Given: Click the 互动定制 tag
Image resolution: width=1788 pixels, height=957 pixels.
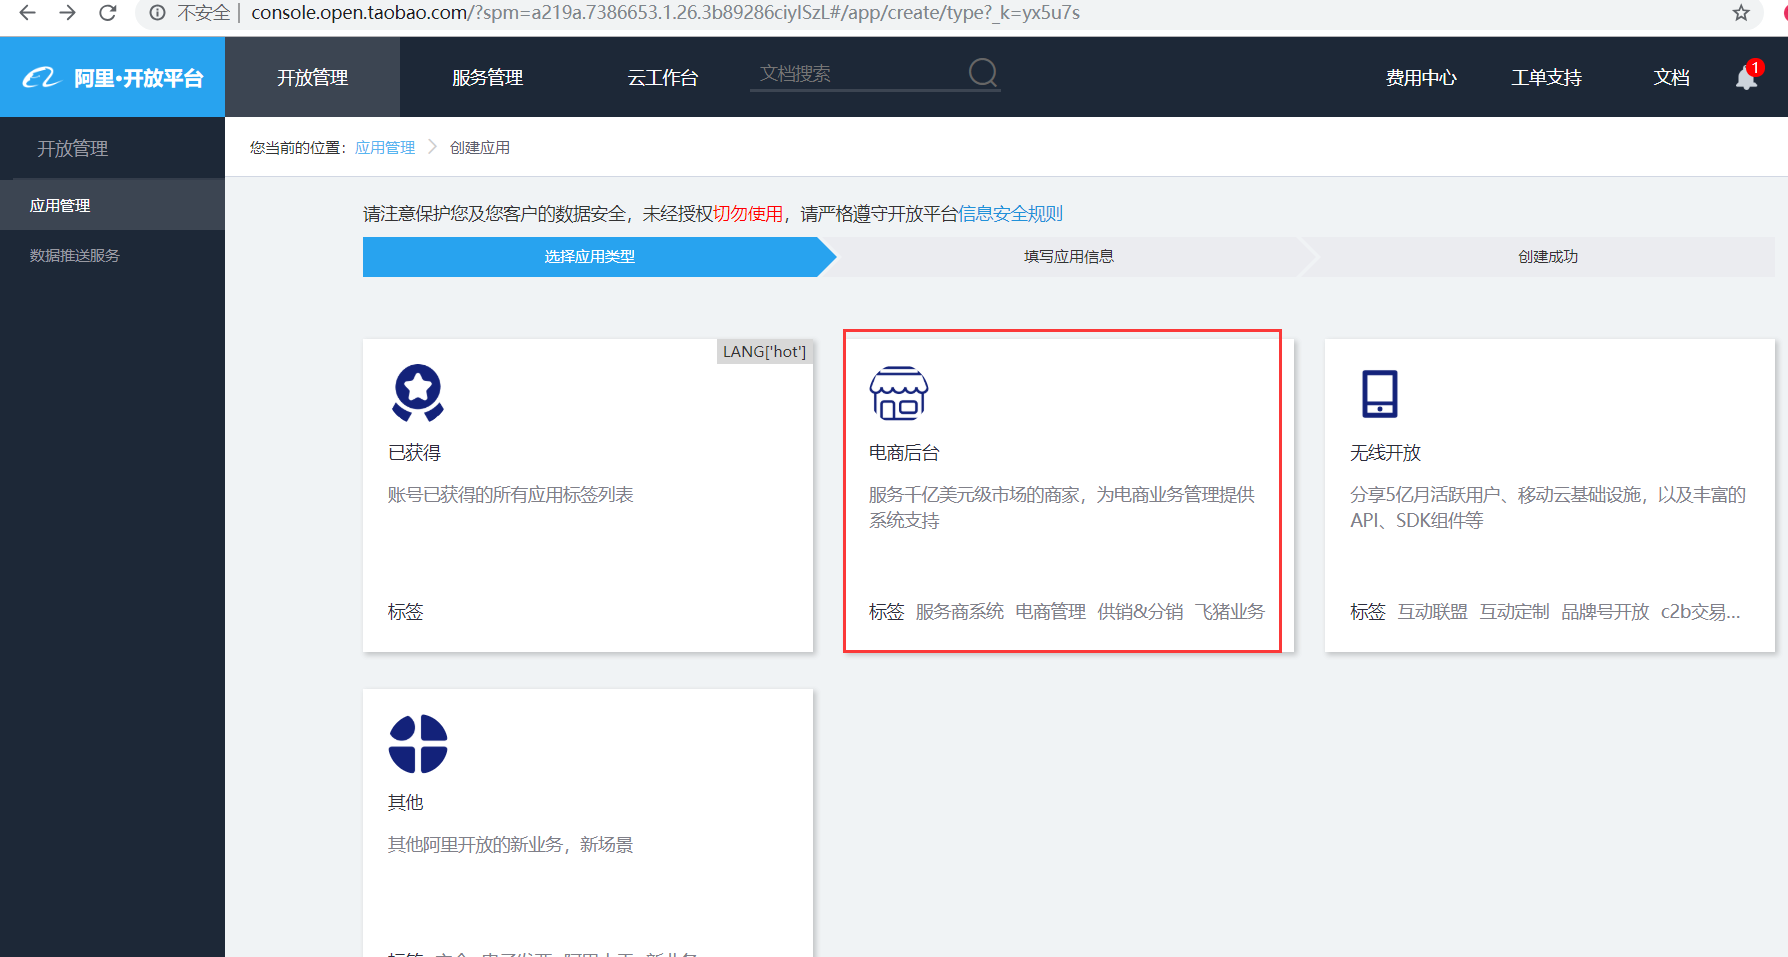Looking at the screenshot, I should click(x=1514, y=611).
